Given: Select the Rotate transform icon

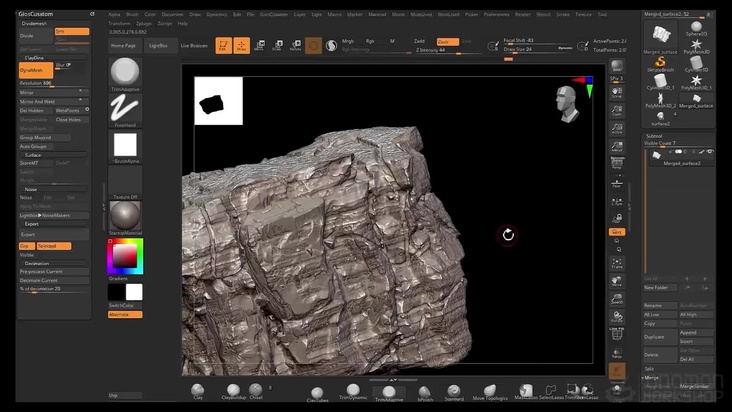Looking at the screenshot, I should coord(296,45).
